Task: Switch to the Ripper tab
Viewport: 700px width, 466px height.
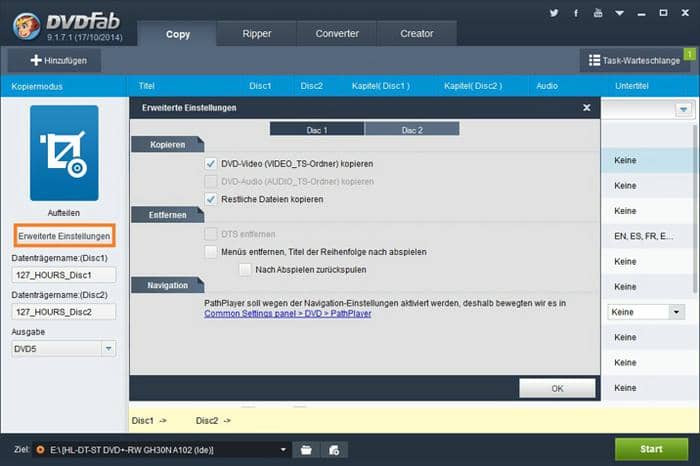Action: [257, 33]
